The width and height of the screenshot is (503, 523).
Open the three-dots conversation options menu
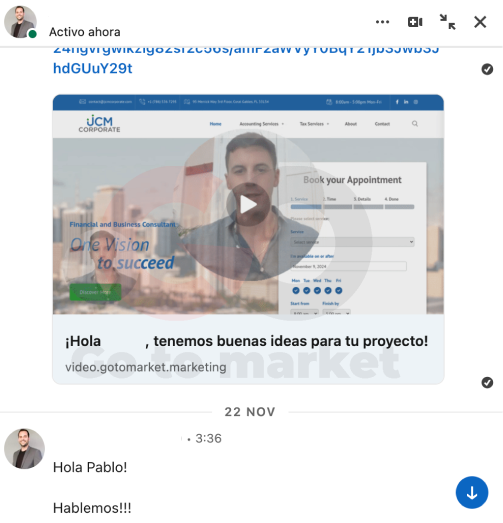pyautogui.click(x=382, y=22)
